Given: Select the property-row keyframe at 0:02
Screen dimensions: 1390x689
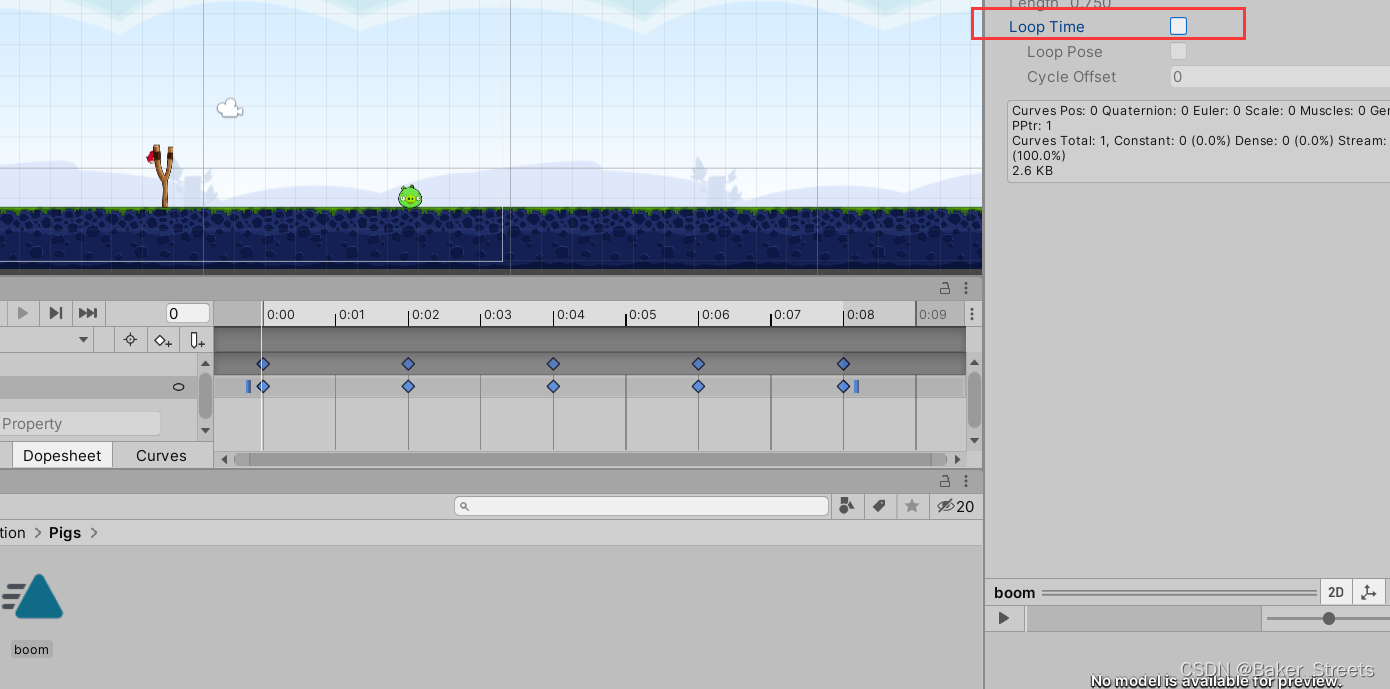Looking at the screenshot, I should tap(408, 386).
